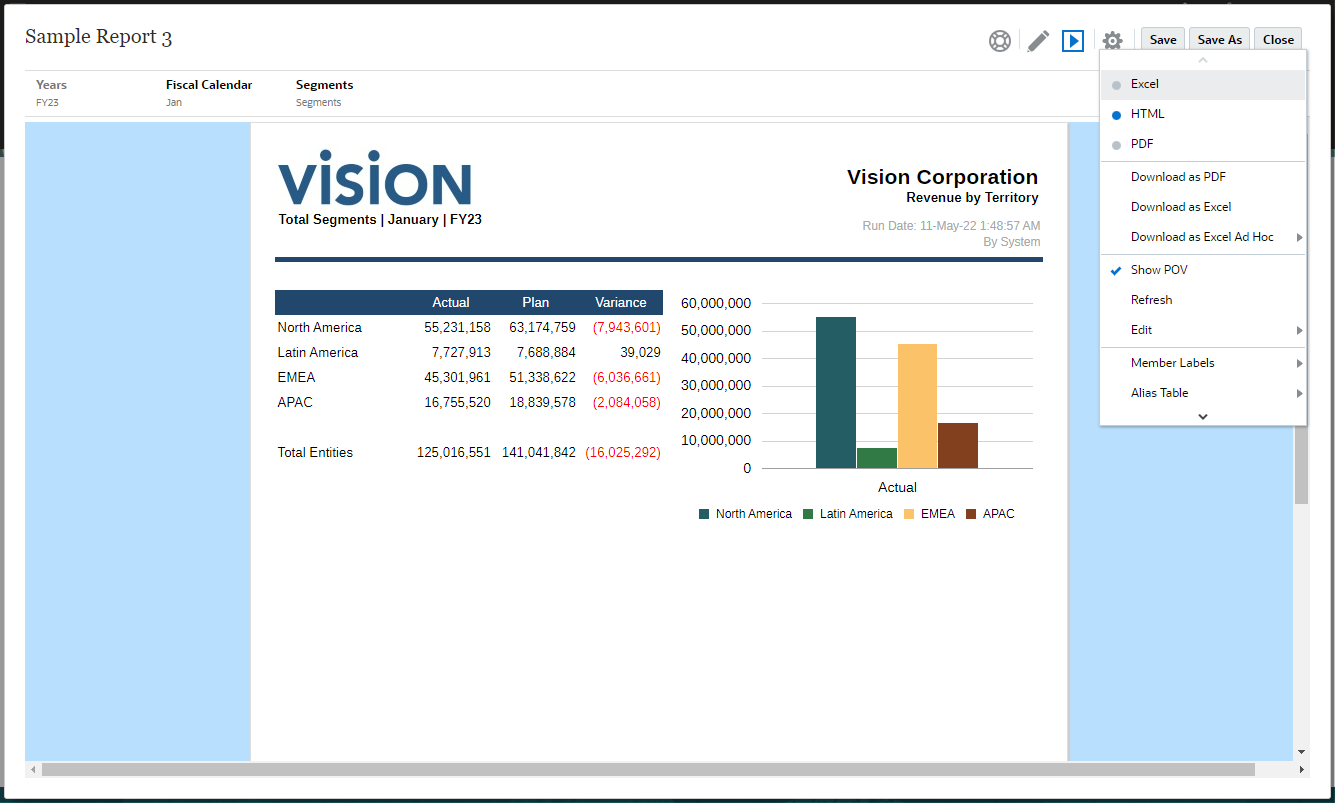The height and width of the screenshot is (803, 1335).
Task: Click the Save As button
Action: (x=1219, y=39)
